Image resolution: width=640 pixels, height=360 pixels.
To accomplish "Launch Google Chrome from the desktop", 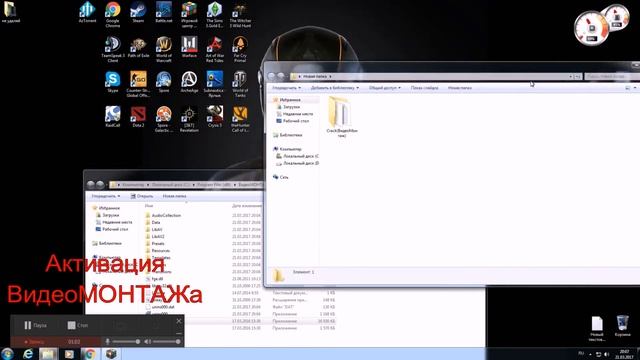I will pyautogui.click(x=113, y=14).
